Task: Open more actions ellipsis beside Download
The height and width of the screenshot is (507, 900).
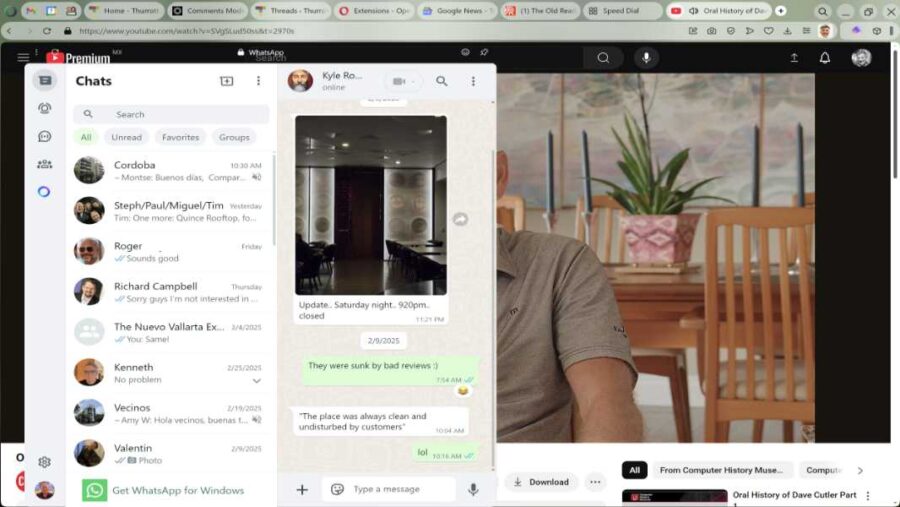Action: (595, 482)
